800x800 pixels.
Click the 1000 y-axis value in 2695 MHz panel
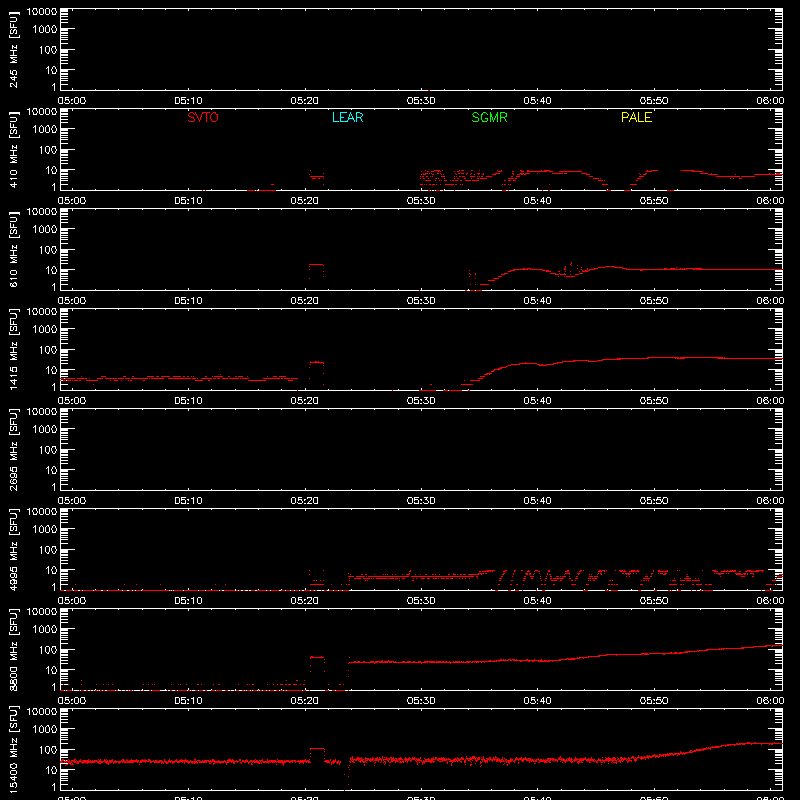[45, 430]
